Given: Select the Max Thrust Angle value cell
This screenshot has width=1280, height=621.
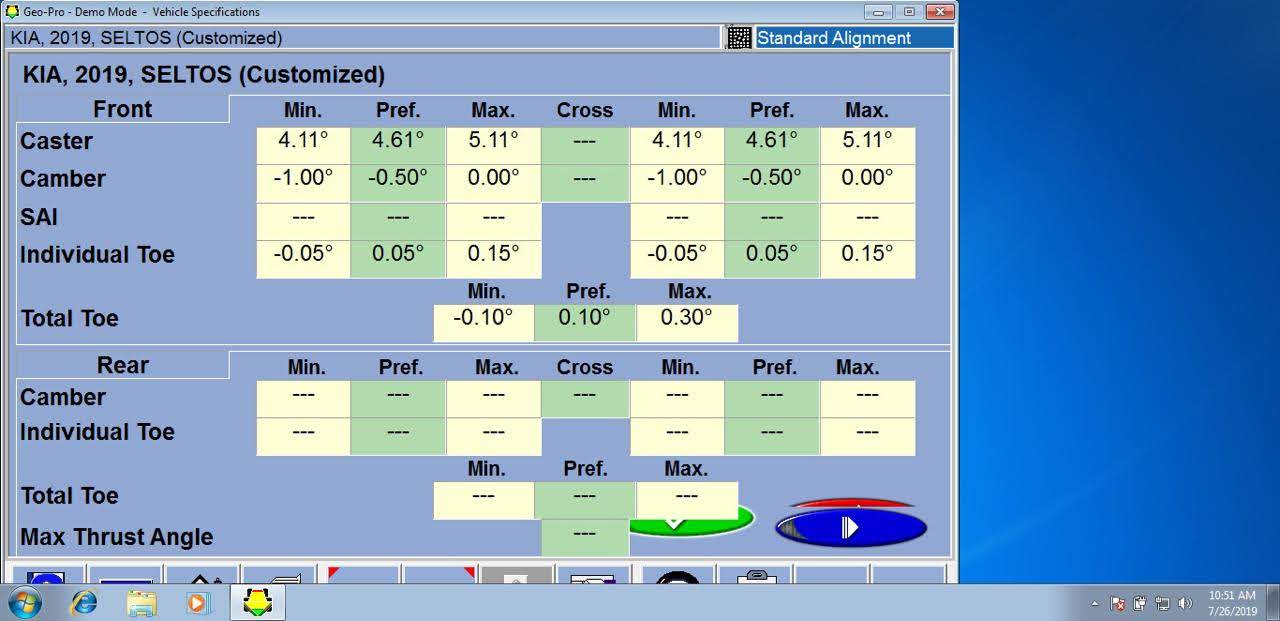Looking at the screenshot, I should click(585, 538).
